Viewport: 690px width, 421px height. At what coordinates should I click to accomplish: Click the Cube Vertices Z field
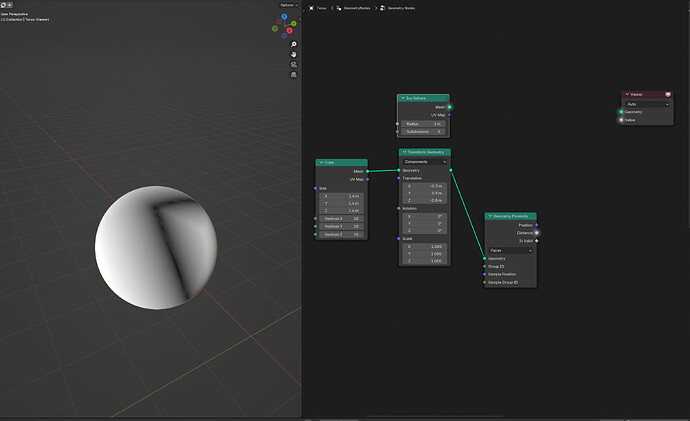[341, 234]
